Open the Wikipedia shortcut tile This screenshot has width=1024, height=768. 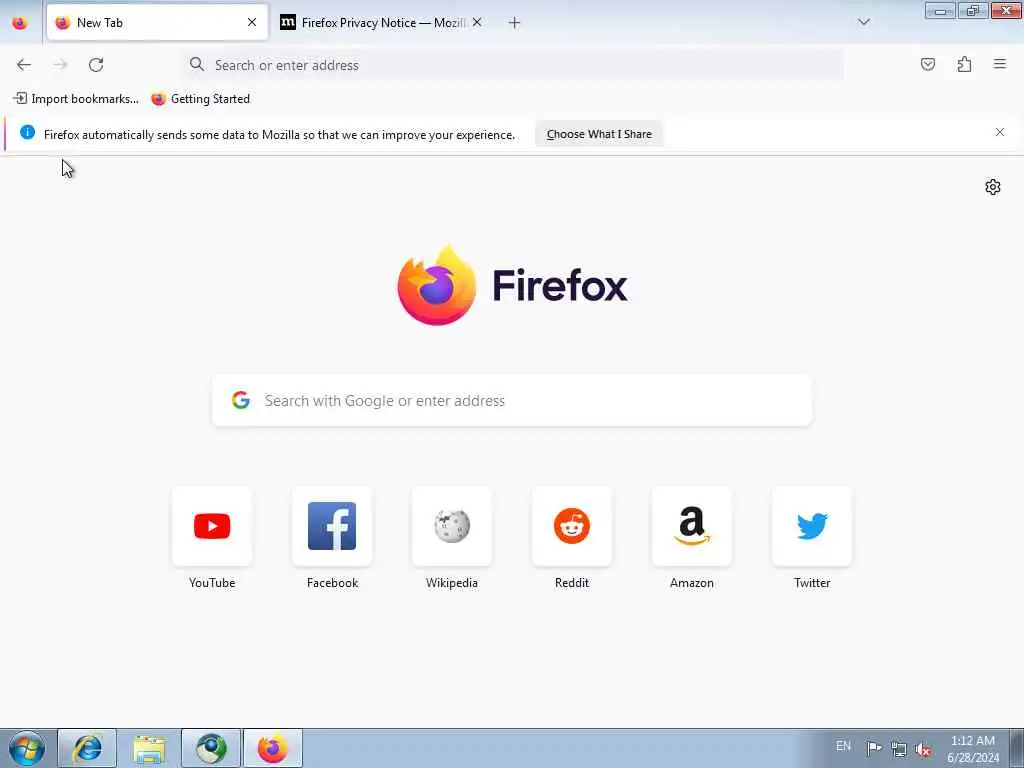pos(452,526)
